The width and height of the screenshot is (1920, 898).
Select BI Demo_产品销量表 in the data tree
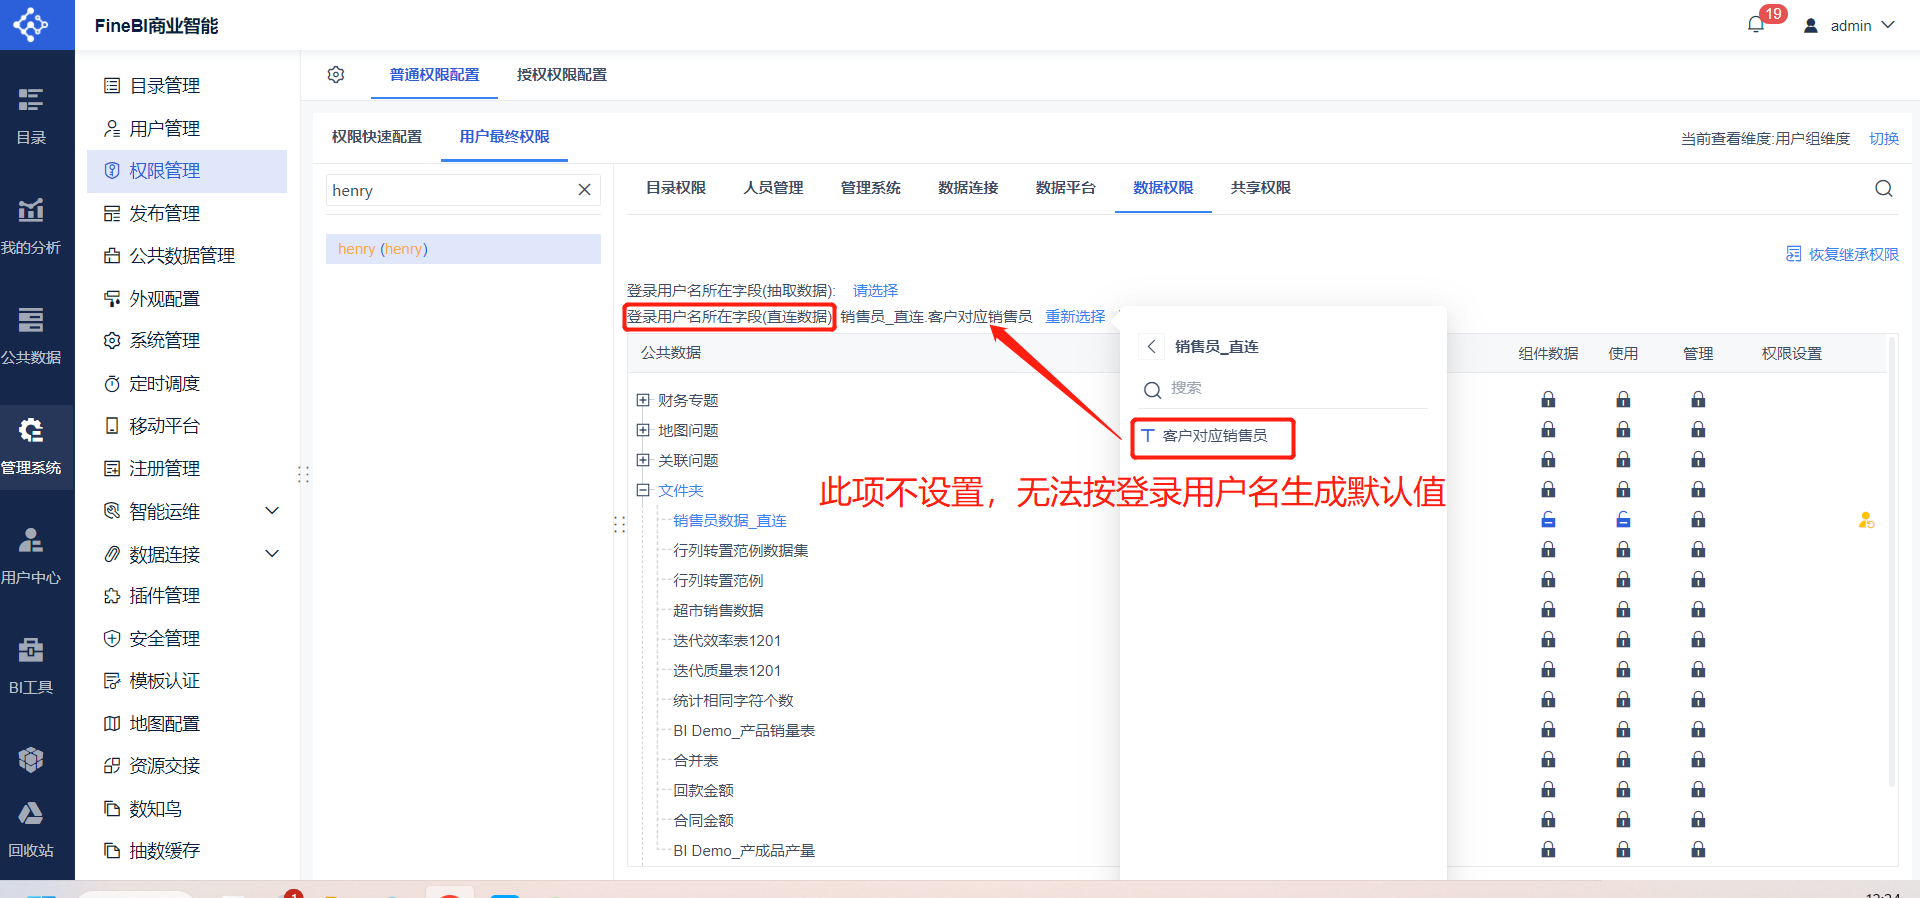pyautogui.click(x=744, y=730)
